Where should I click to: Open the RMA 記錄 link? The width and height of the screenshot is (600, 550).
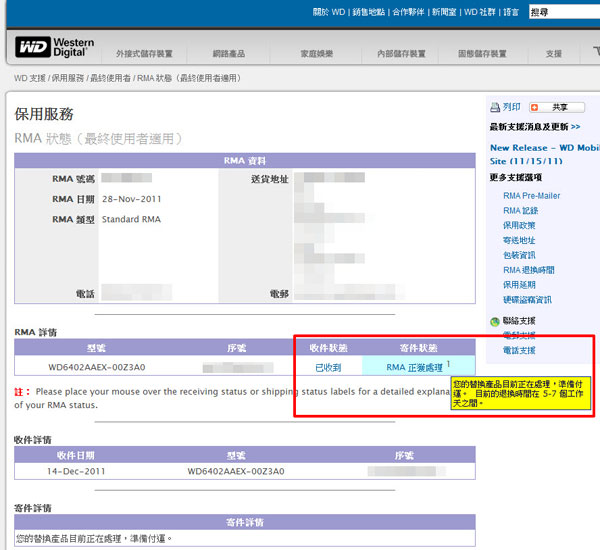coord(520,211)
